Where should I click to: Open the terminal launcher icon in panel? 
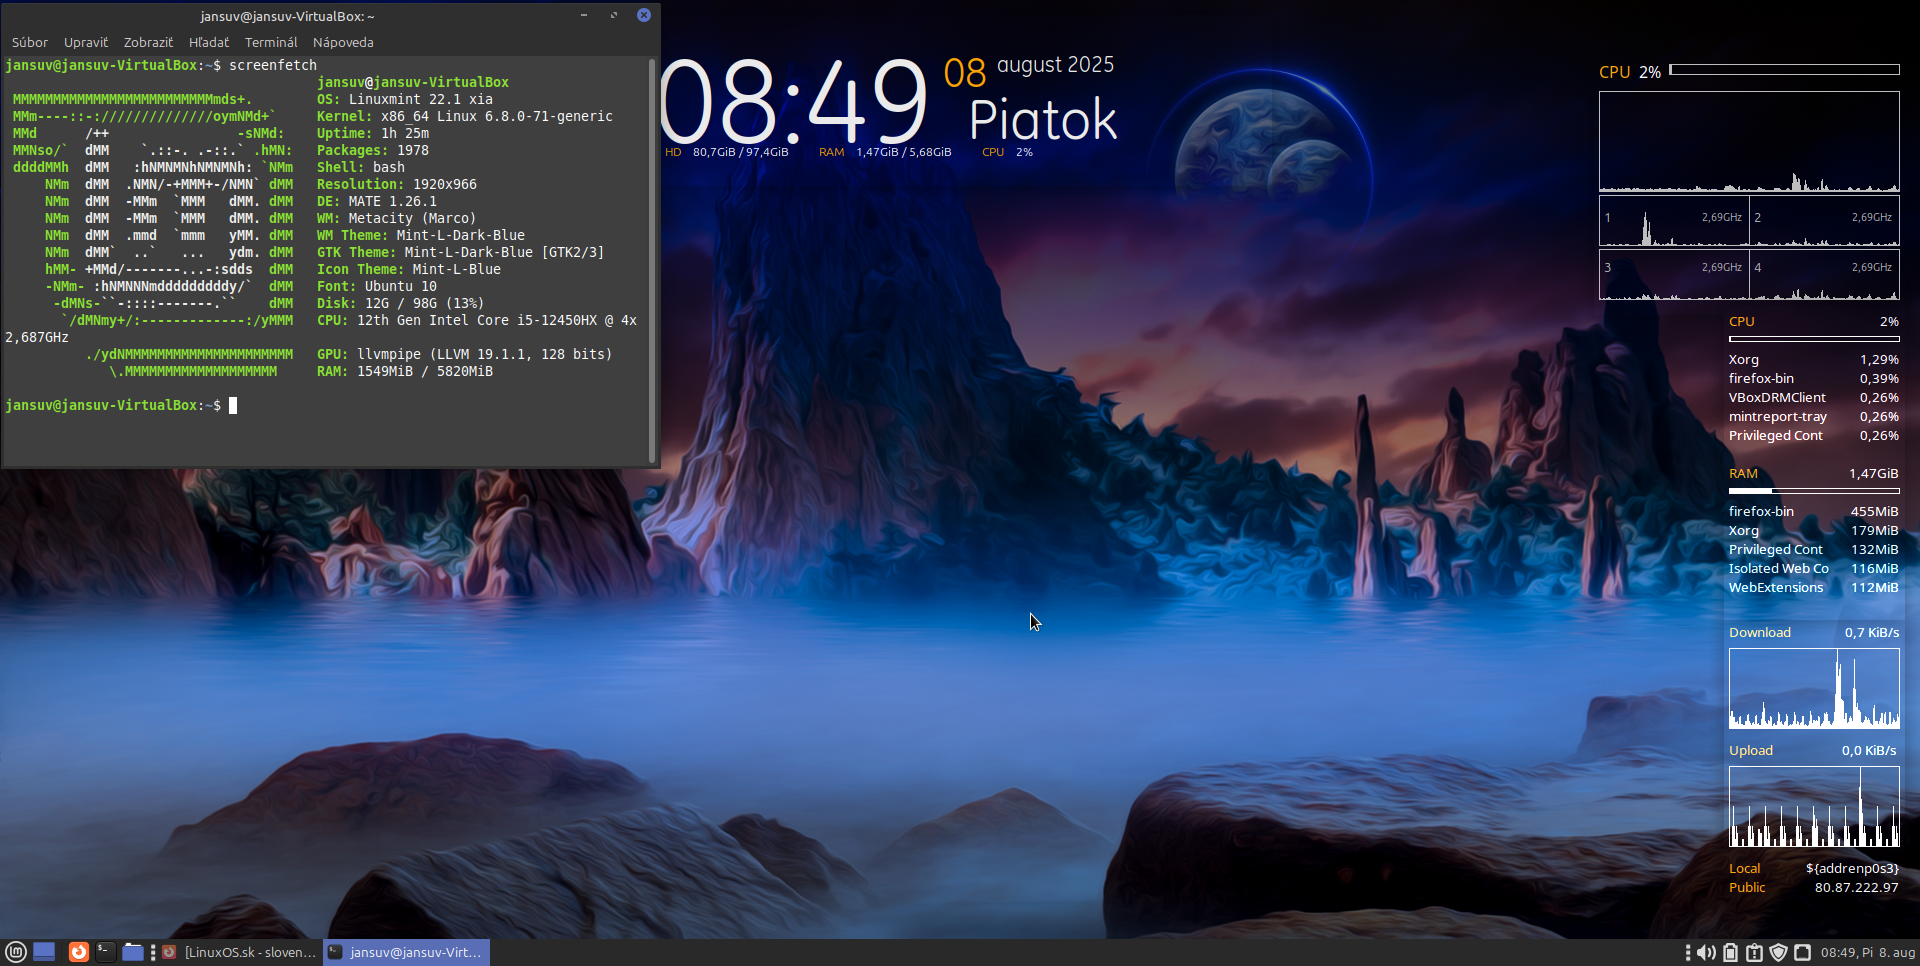coord(105,952)
